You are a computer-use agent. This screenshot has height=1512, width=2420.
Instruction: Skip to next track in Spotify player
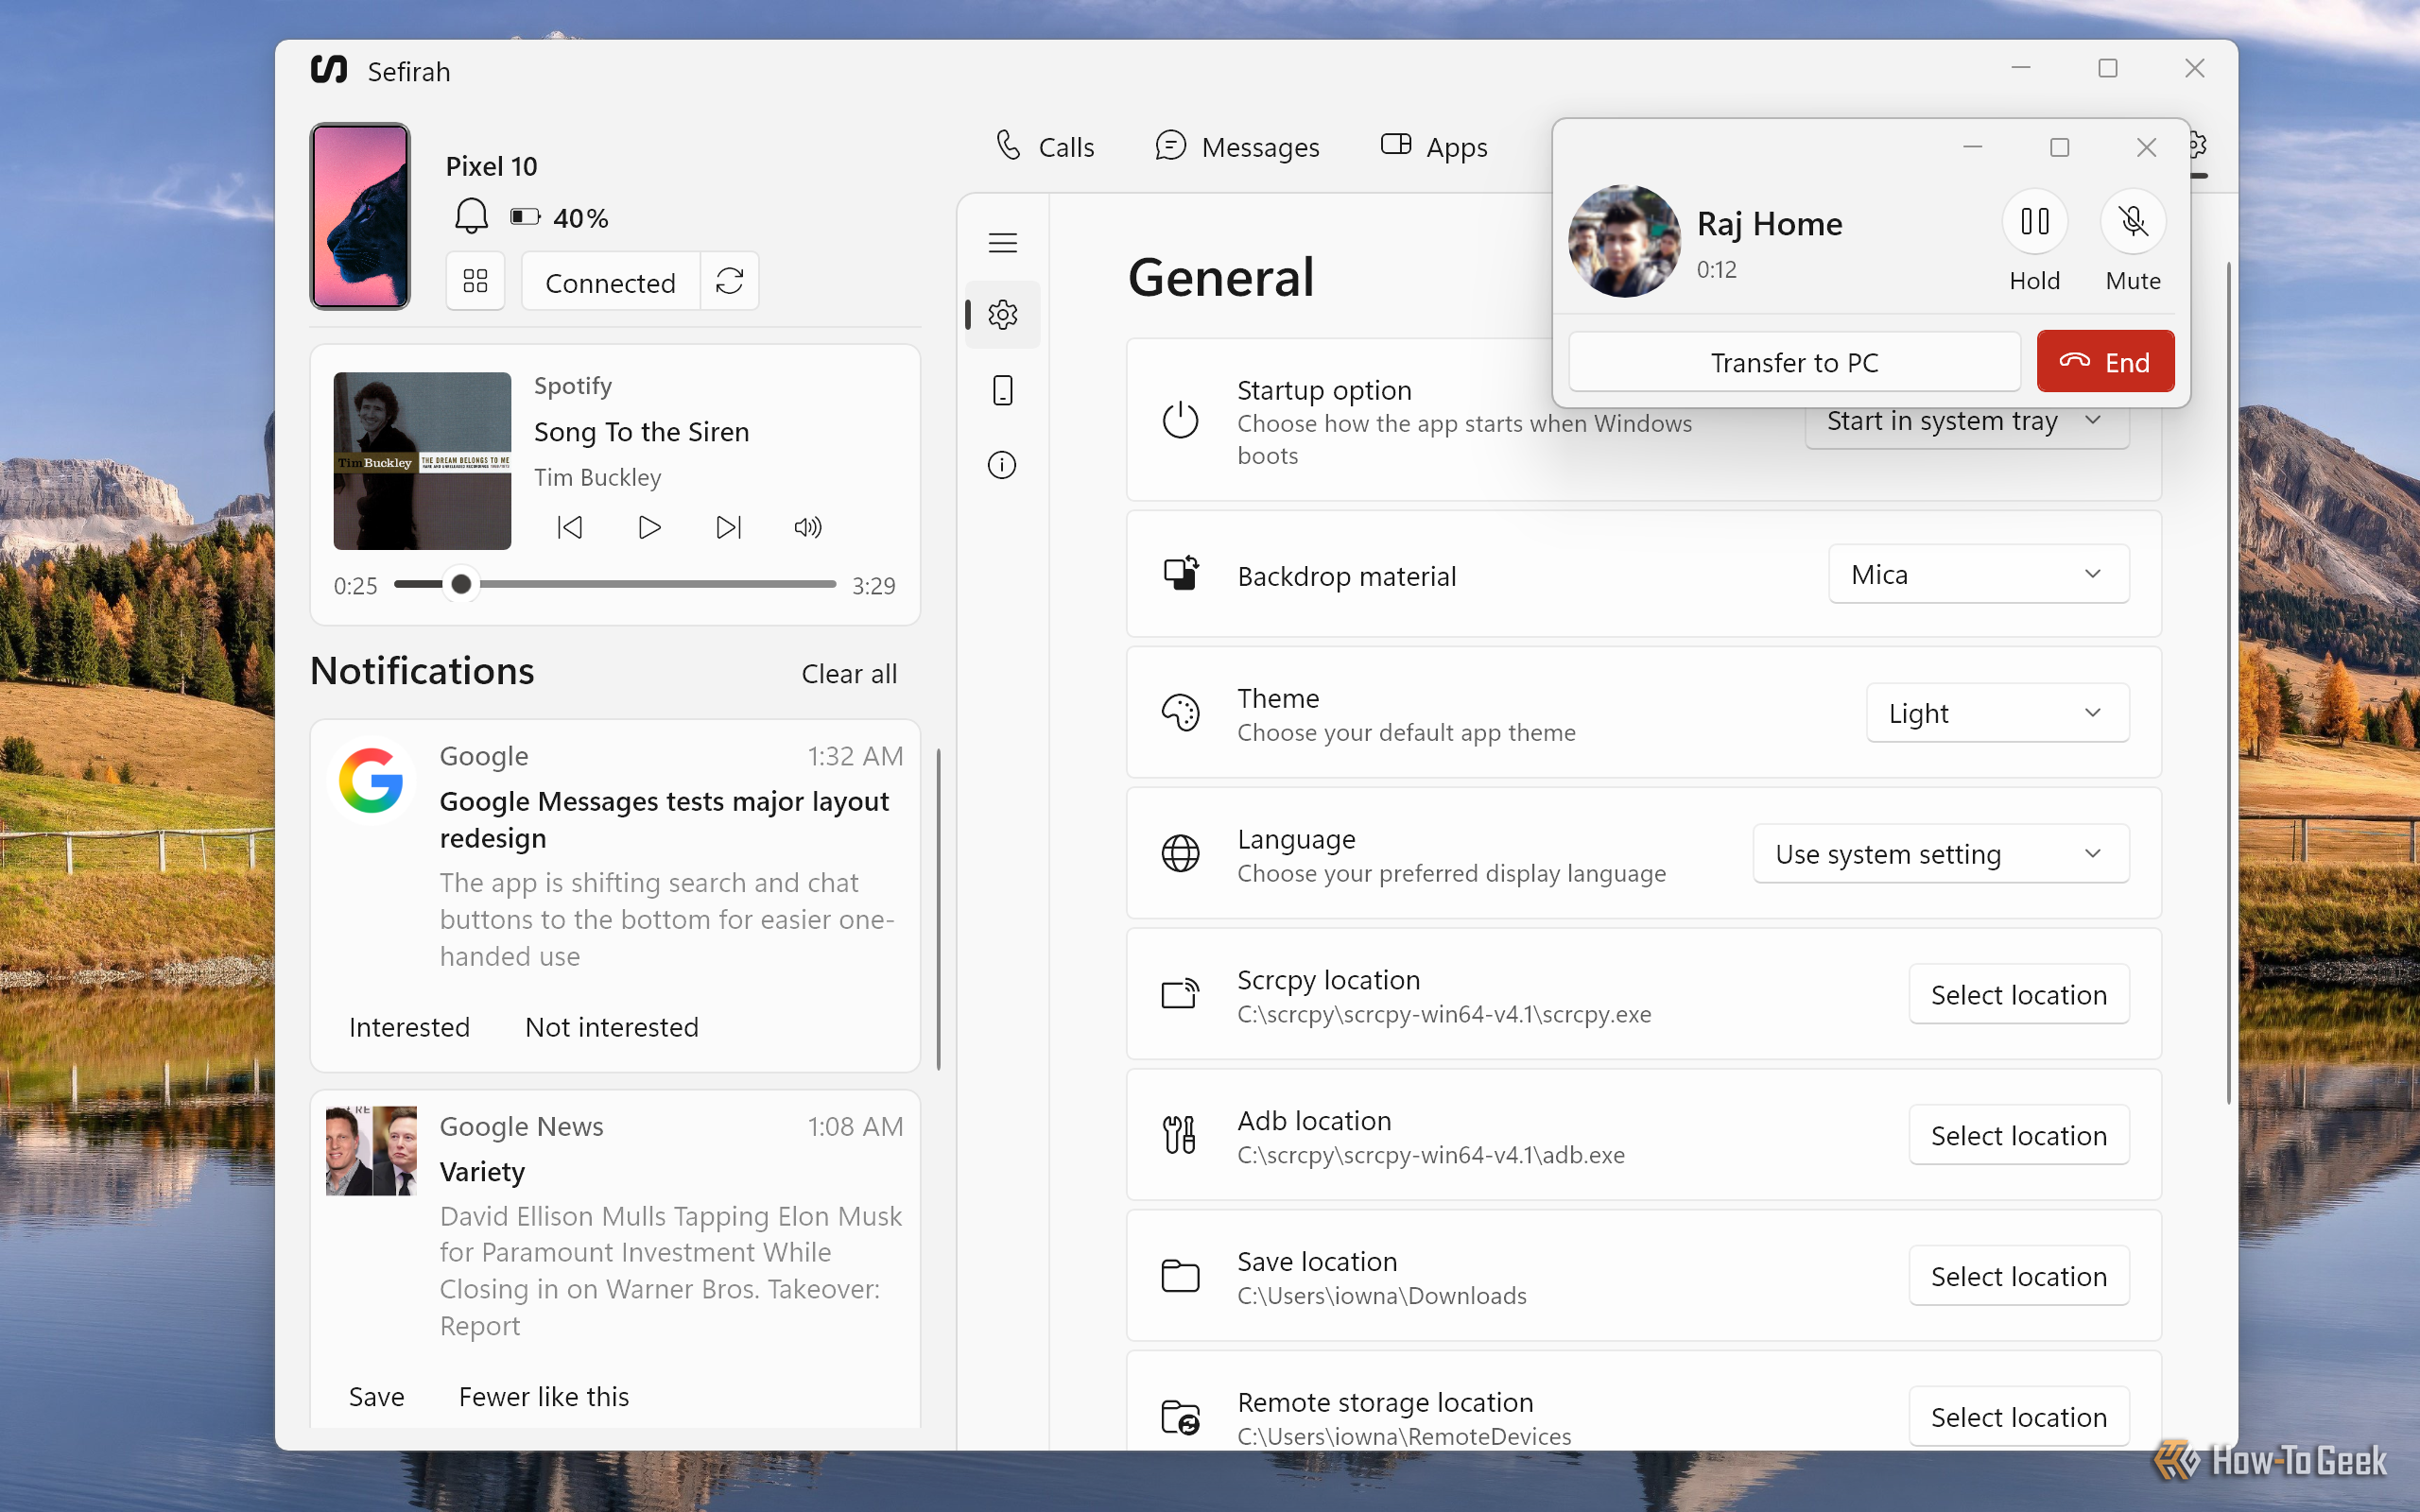click(x=729, y=527)
